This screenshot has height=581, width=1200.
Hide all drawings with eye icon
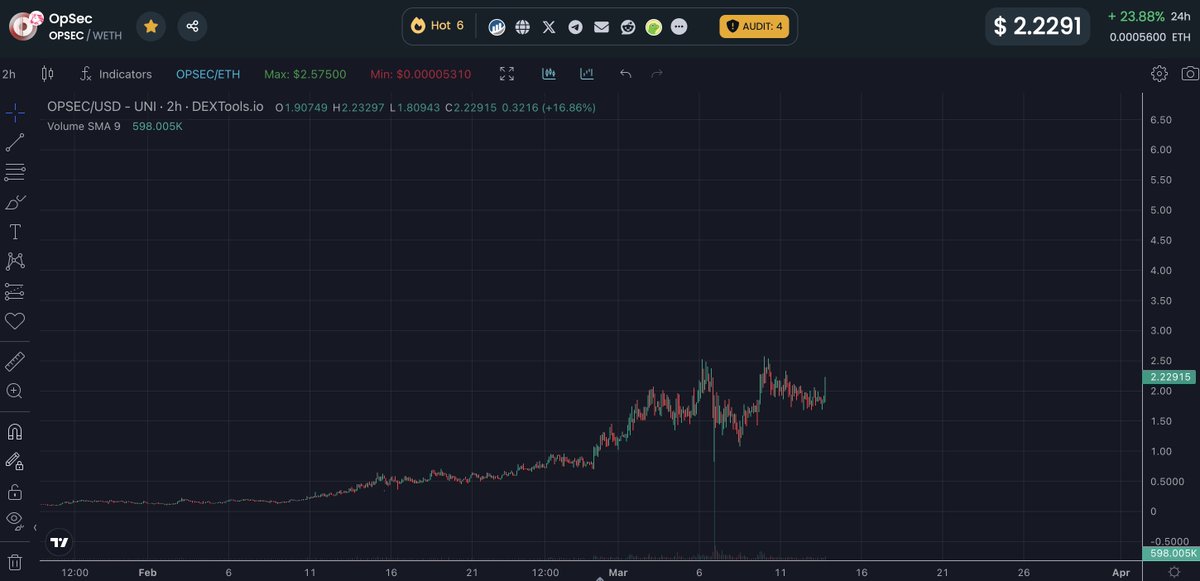pos(15,519)
